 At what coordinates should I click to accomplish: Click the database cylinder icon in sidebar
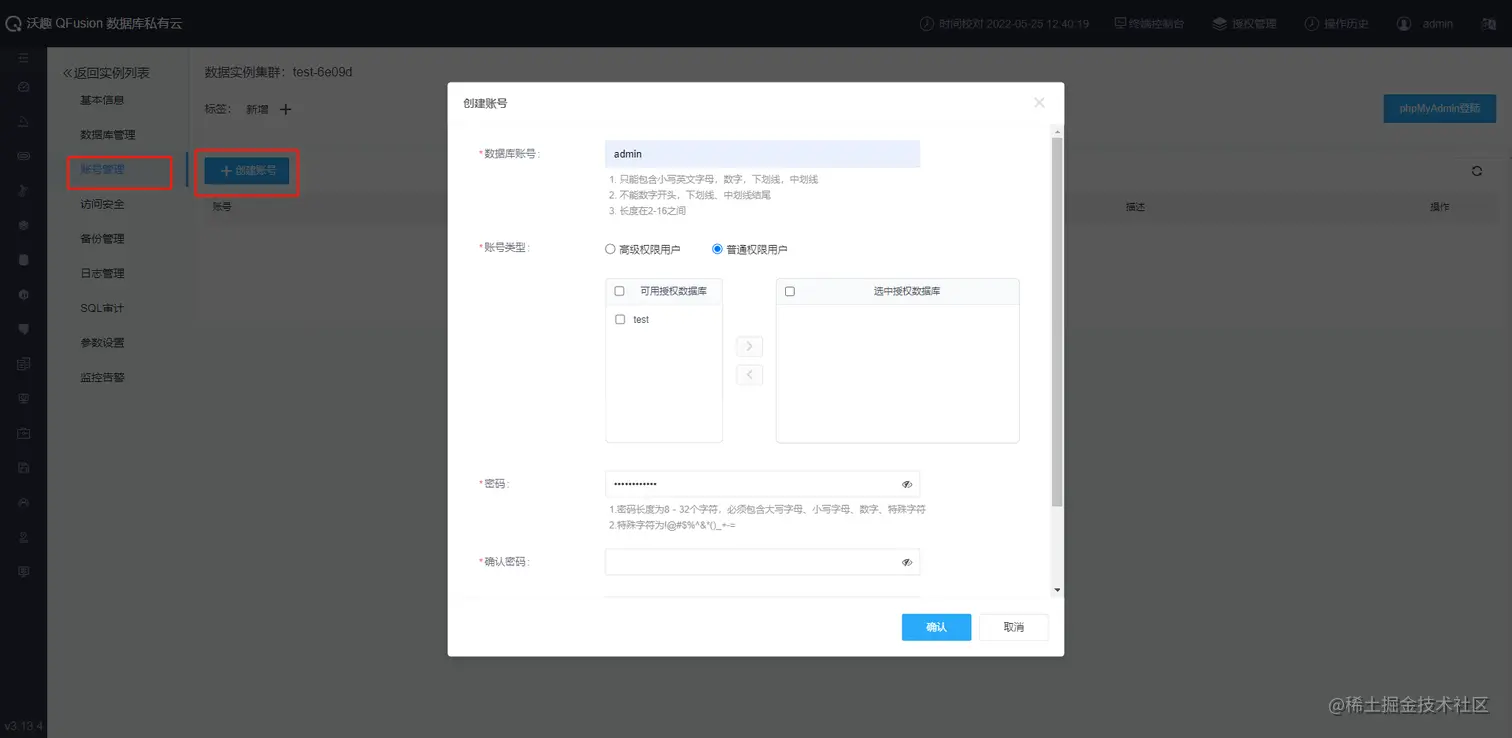click(23, 260)
